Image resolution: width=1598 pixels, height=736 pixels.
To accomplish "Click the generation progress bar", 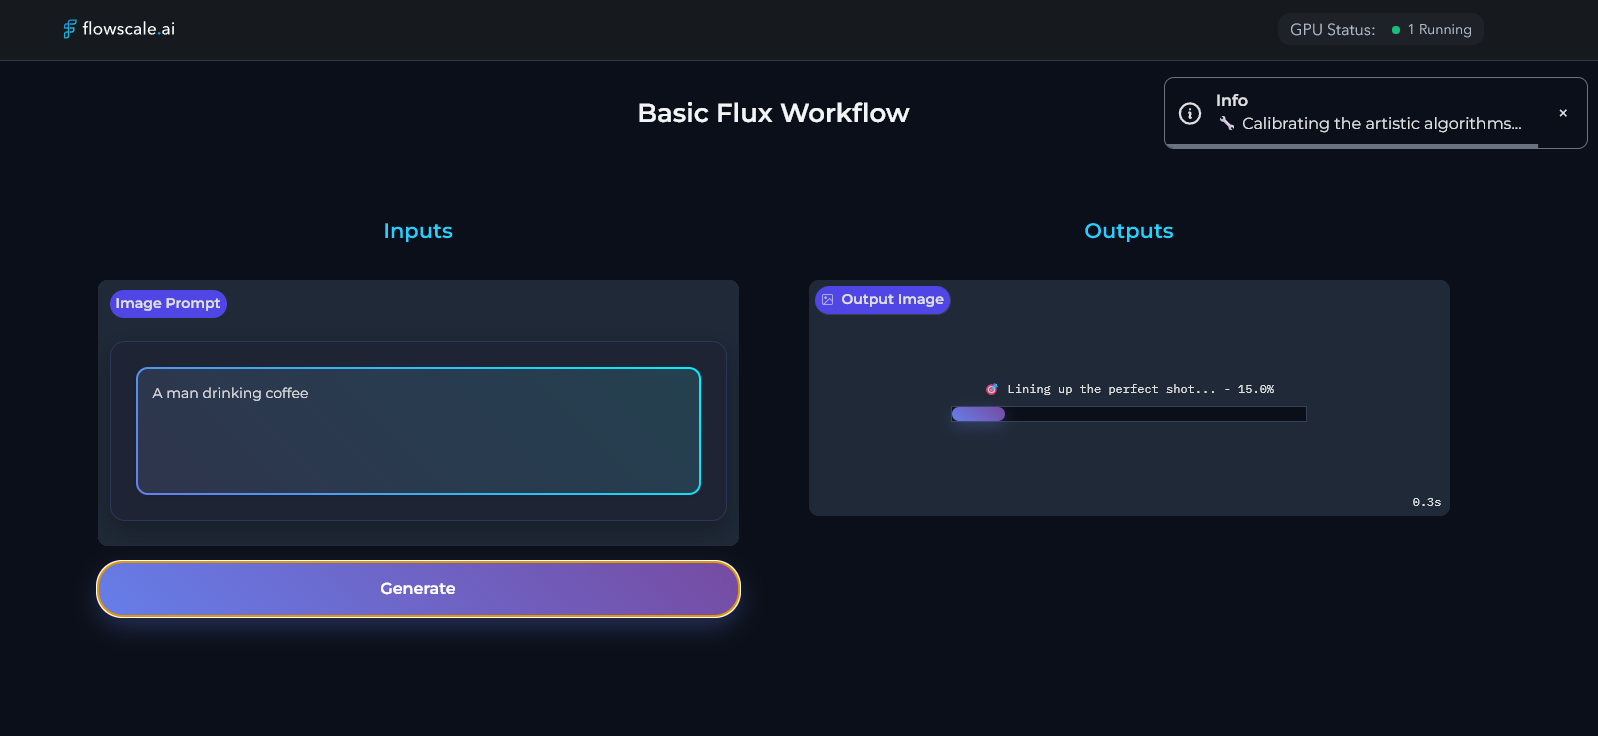I will click(1128, 414).
